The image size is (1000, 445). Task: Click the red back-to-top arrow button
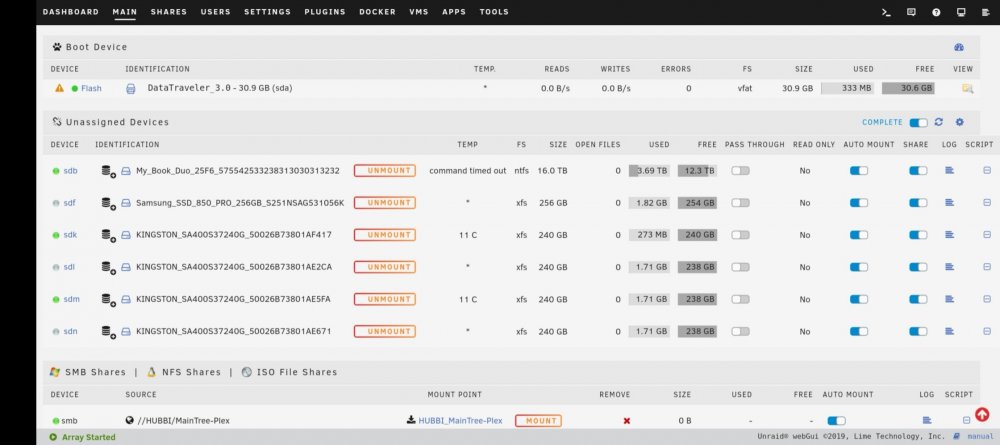coord(982,414)
